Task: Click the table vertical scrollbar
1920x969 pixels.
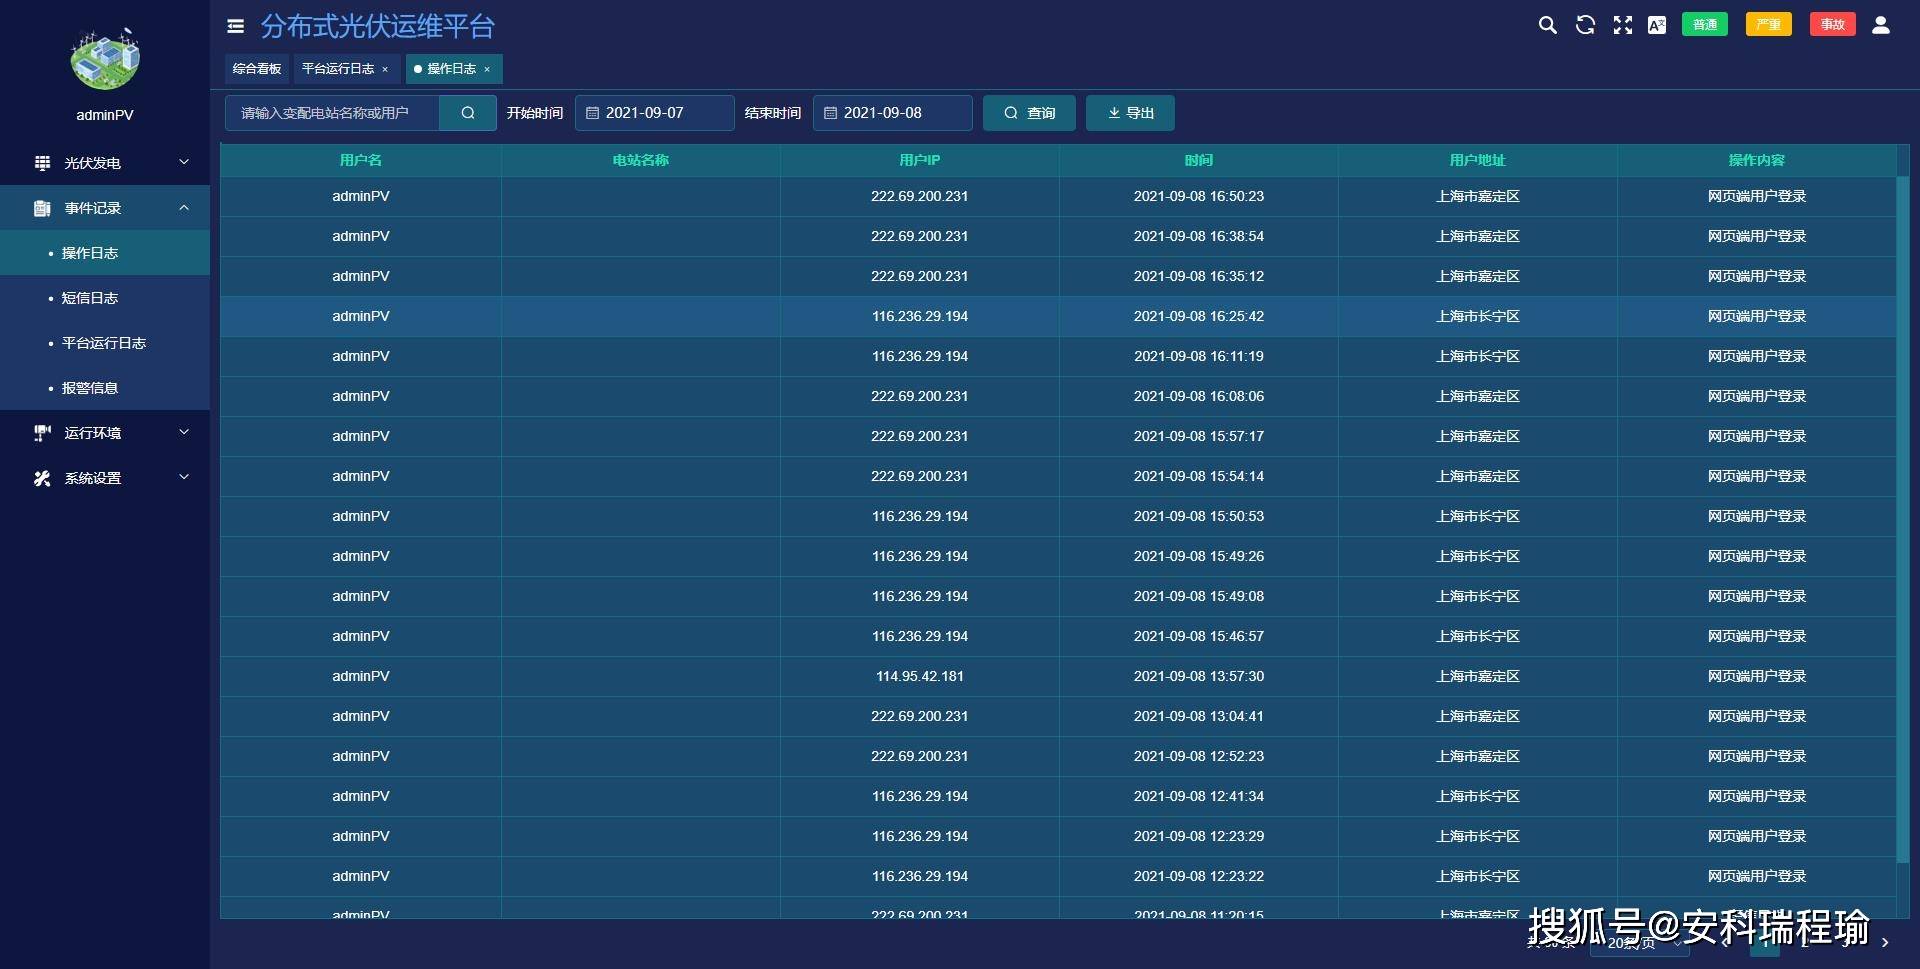Action: click(x=1902, y=519)
